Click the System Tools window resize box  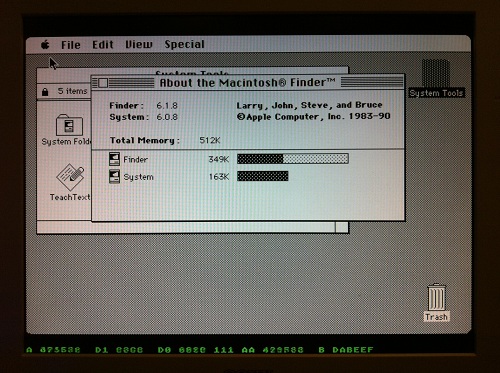[x=342, y=227]
